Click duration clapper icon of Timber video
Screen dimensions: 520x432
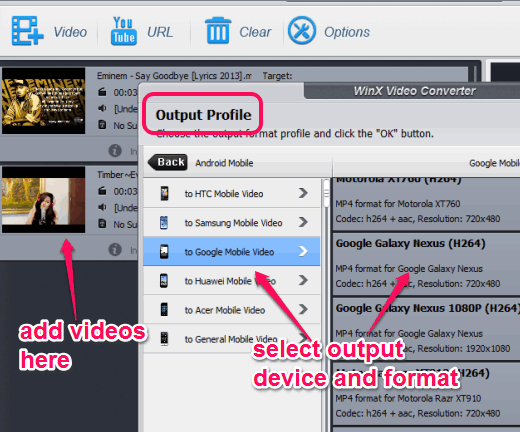coord(102,191)
